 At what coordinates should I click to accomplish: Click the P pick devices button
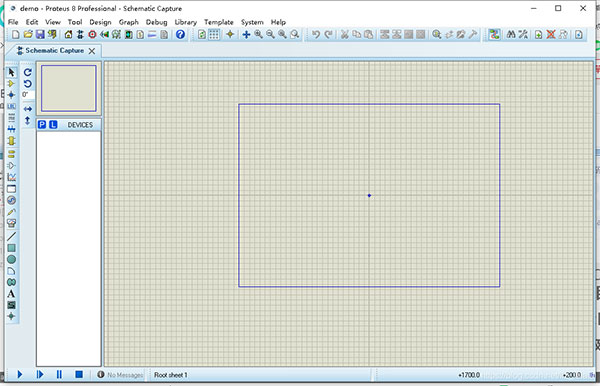click(42, 125)
